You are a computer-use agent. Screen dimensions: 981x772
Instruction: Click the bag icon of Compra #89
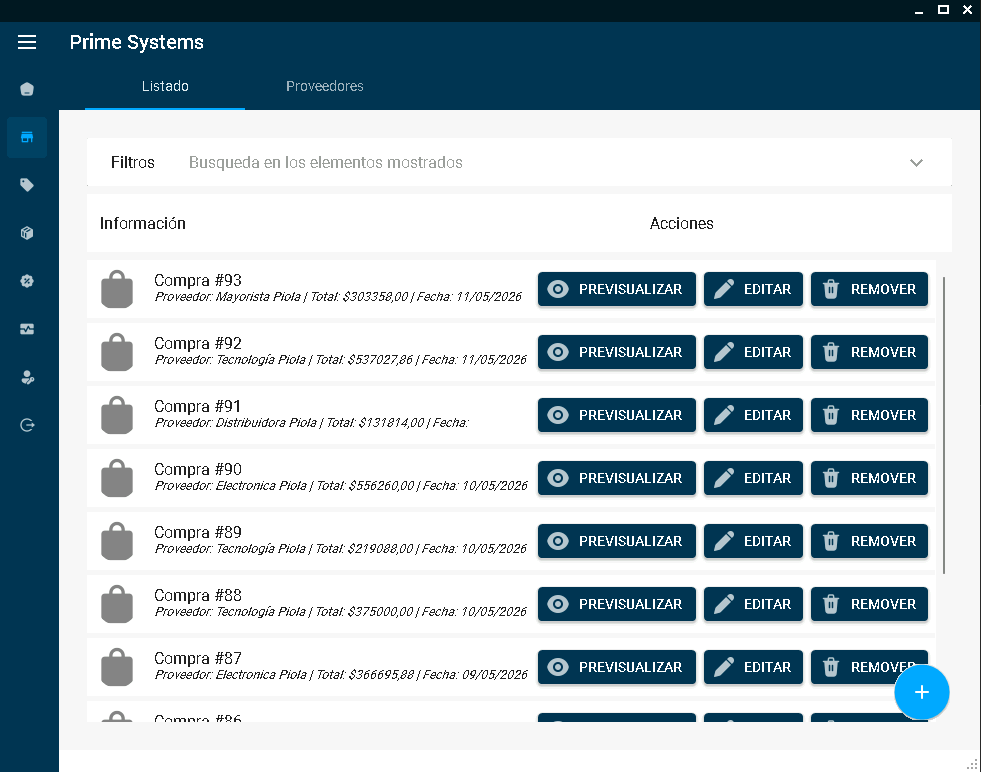tap(117, 541)
